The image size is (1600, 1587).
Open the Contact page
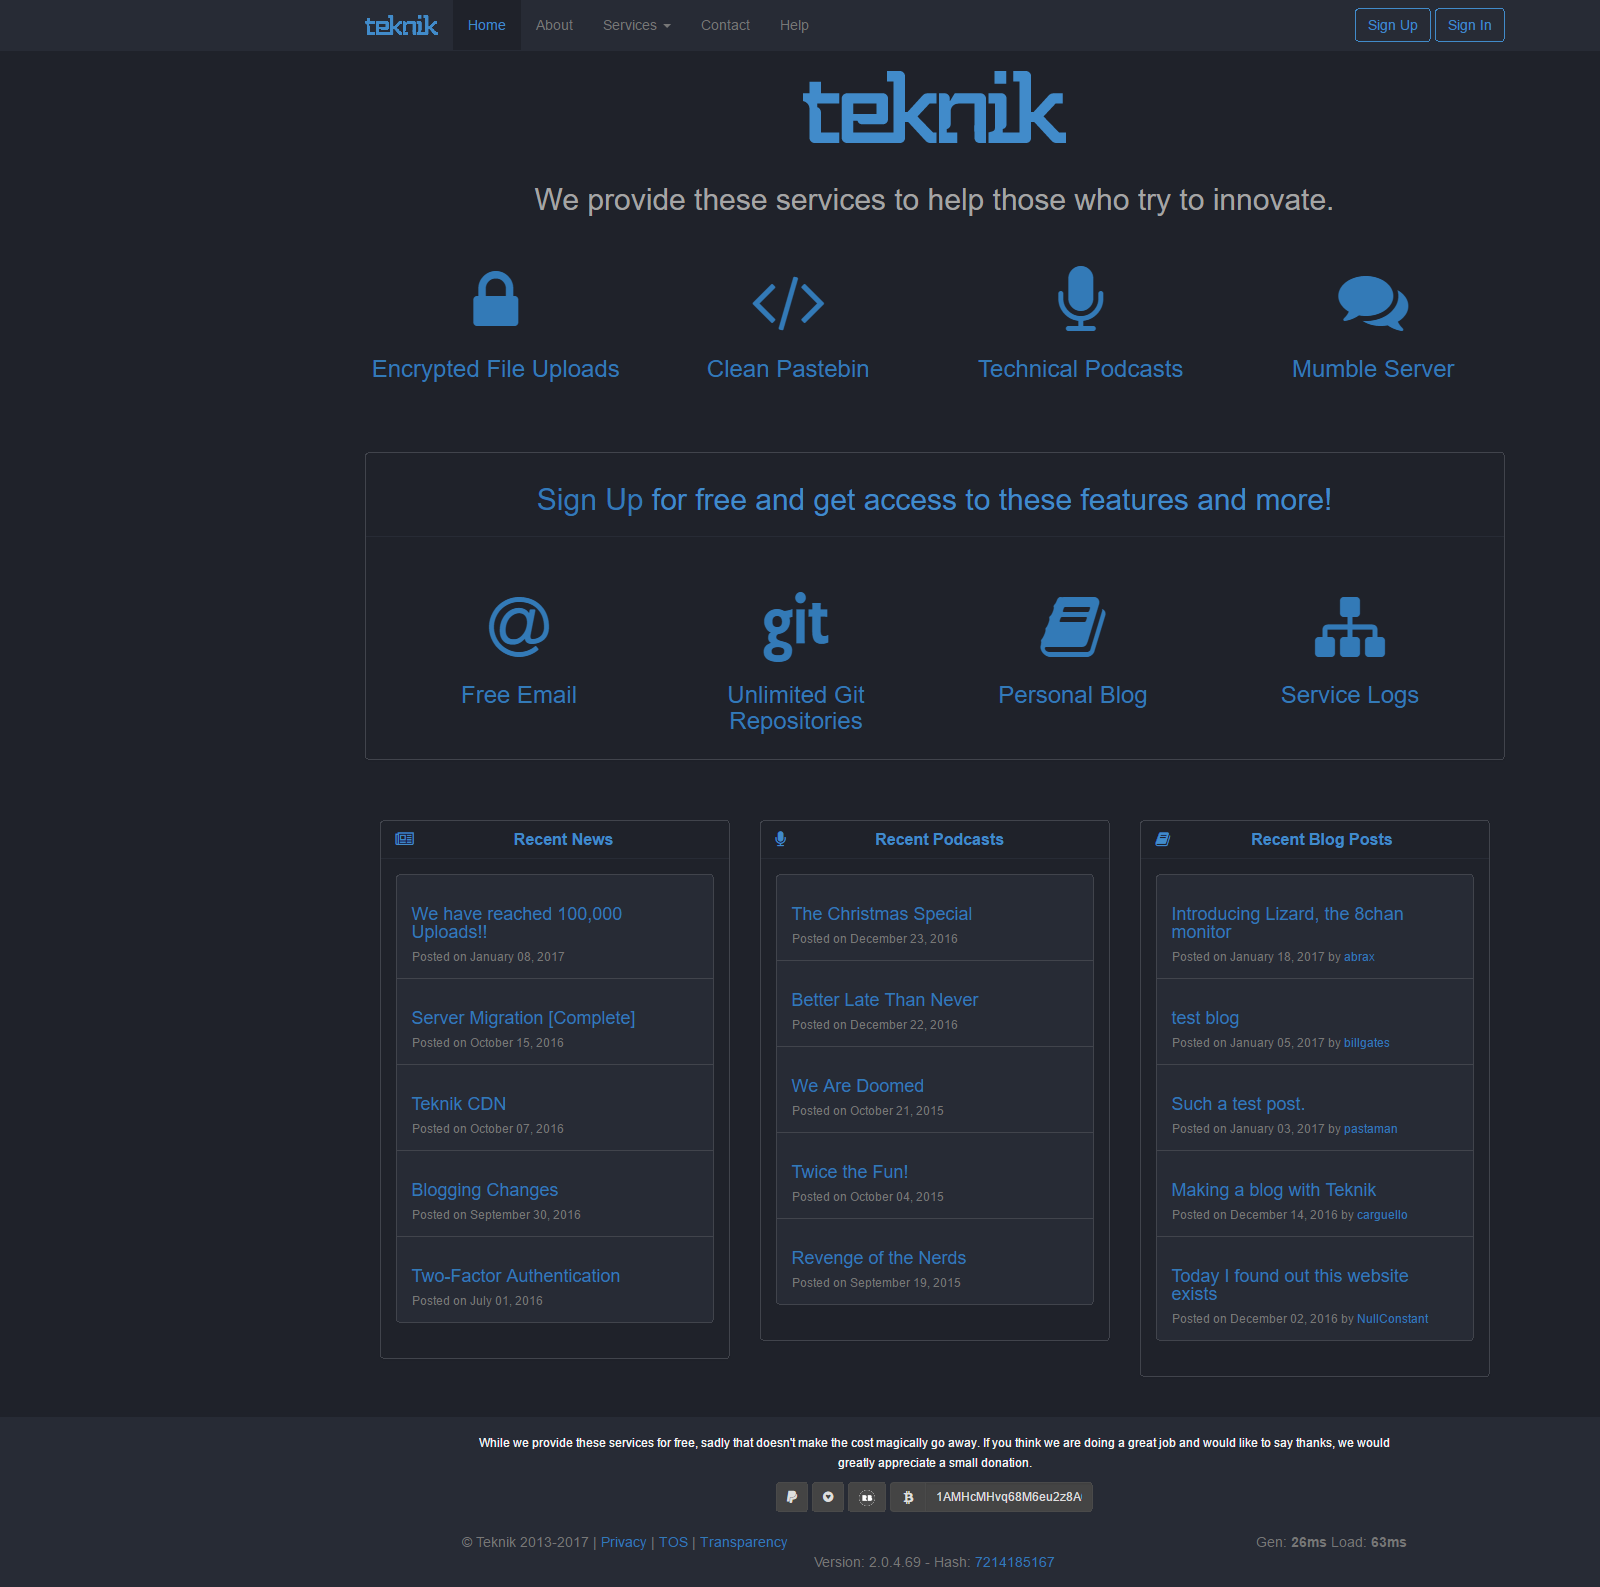pyautogui.click(x=725, y=25)
